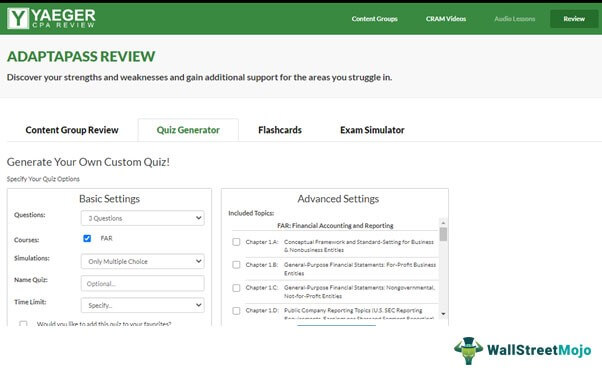
Task: Open the Simulations dropdown showing Only Multiple Choice
Action: click(142, 261)
